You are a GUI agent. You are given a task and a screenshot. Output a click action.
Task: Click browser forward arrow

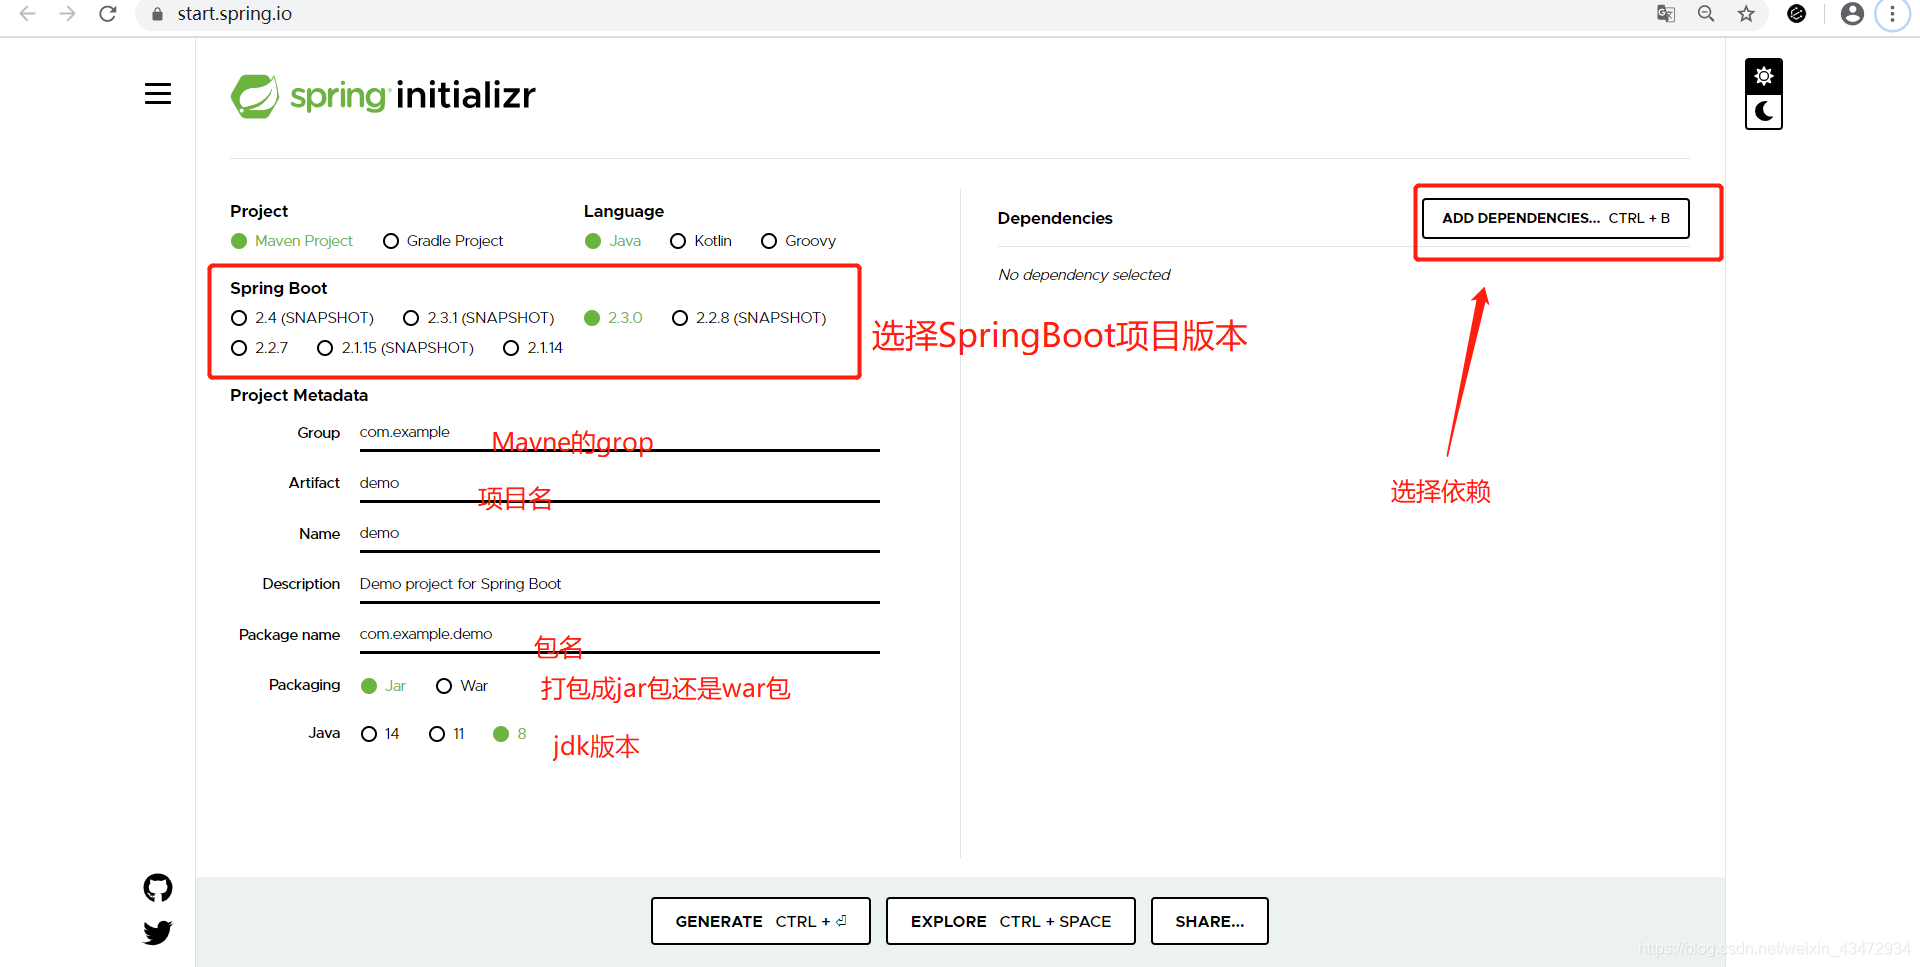67,14
